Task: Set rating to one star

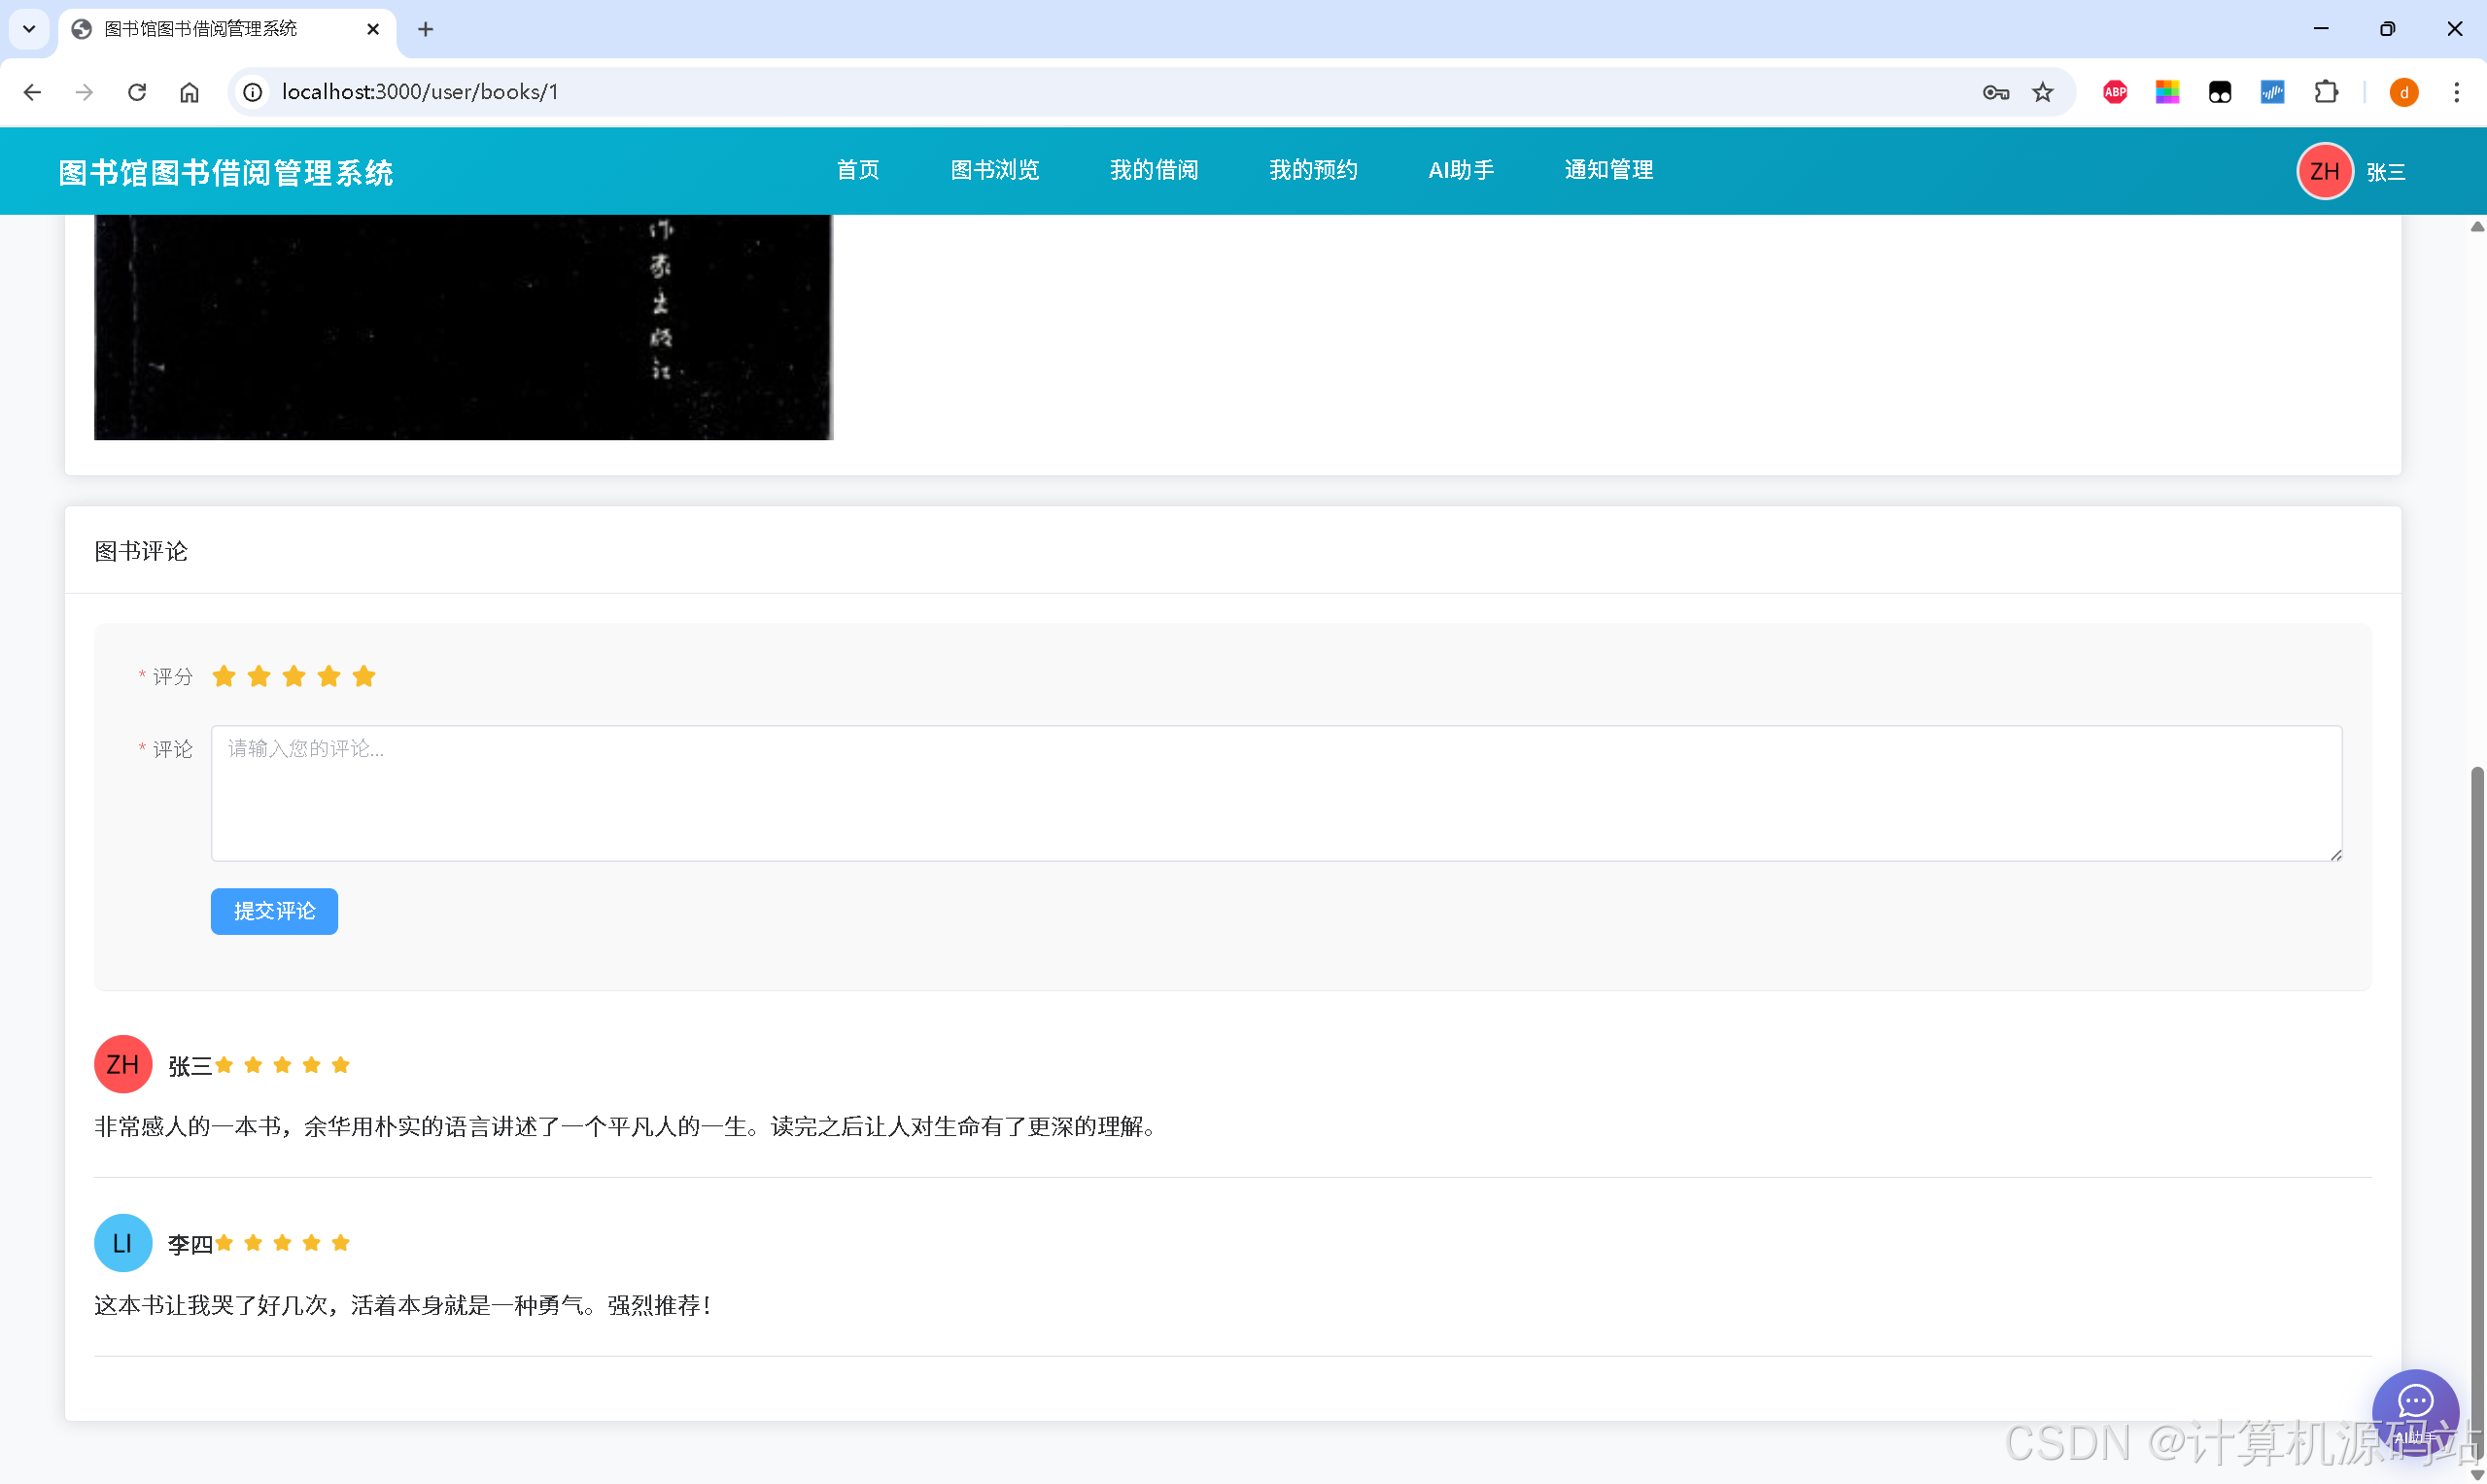Action: pos(224,677)
